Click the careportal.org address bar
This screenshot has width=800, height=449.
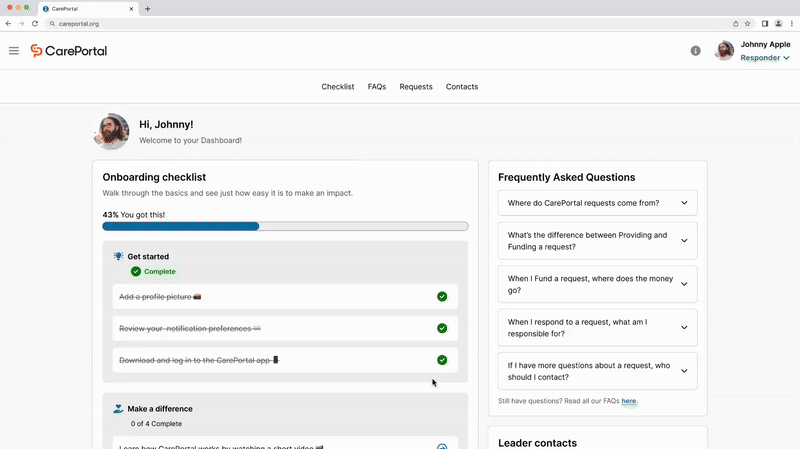click(x=388, y=23)
